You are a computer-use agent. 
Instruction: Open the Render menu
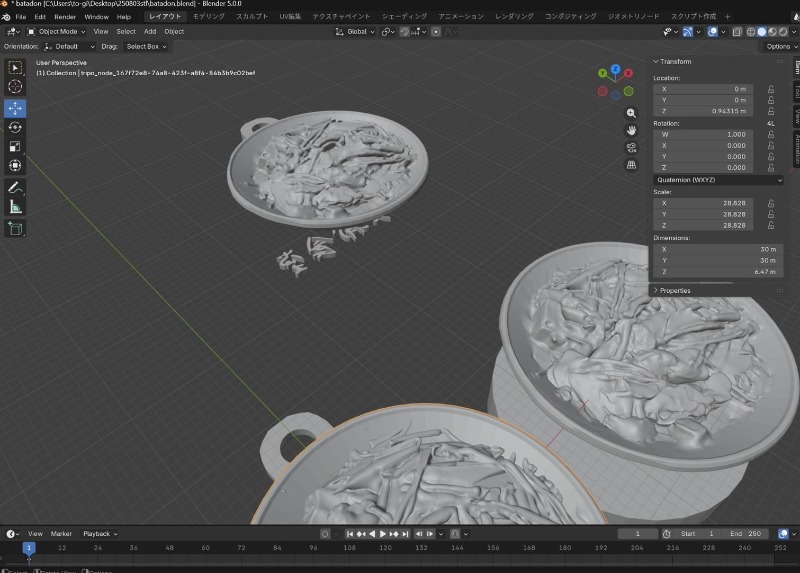[65, 17]
